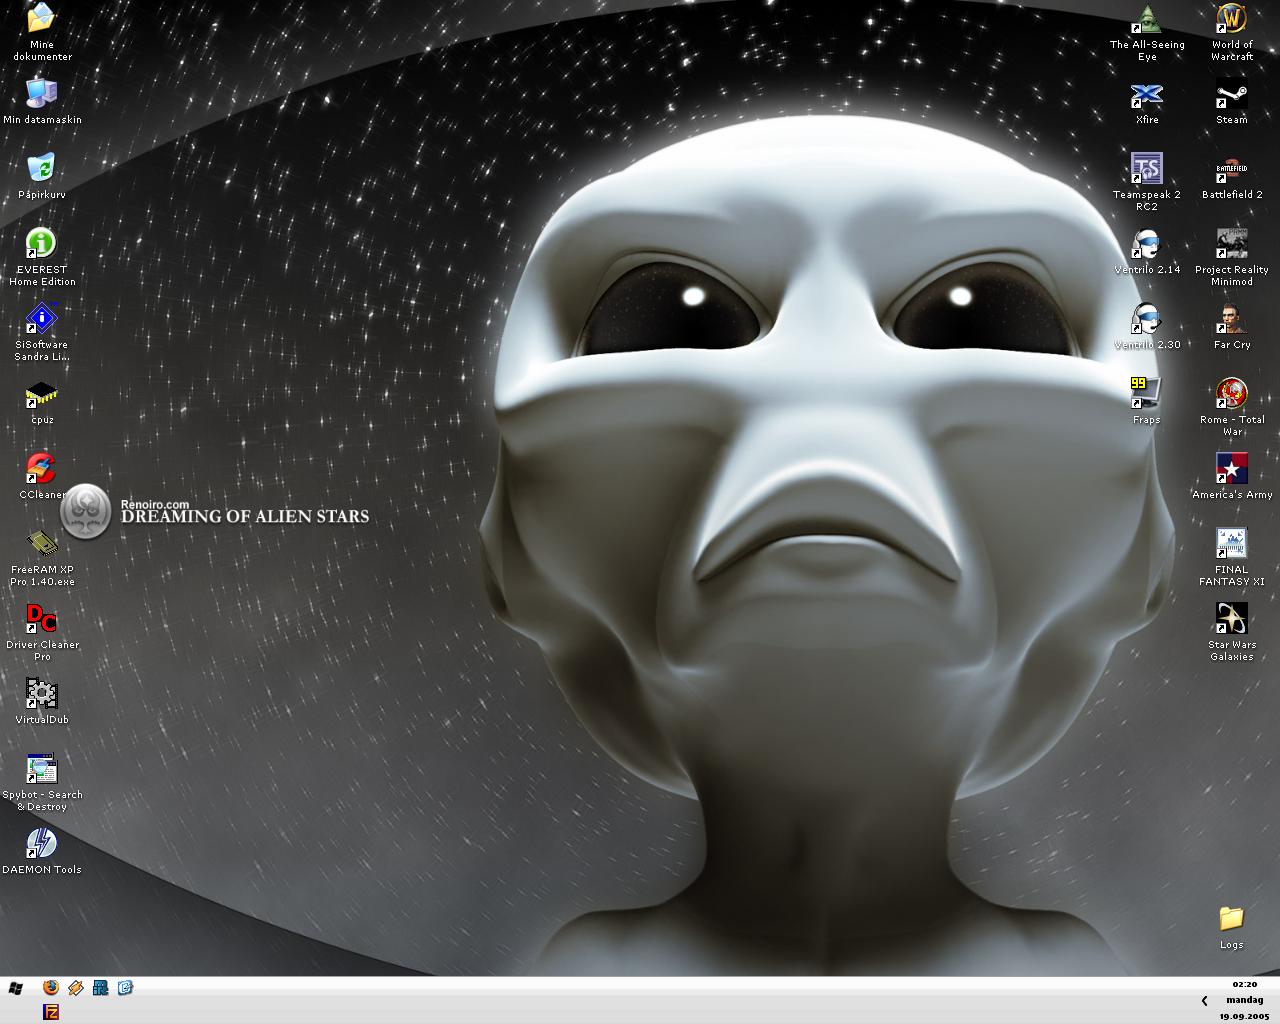The height and width of the screenshot is (1024, 1280).
Task: Open the Ventrilo 2.30 shortcut
Action: click(x=1147, y=319)
